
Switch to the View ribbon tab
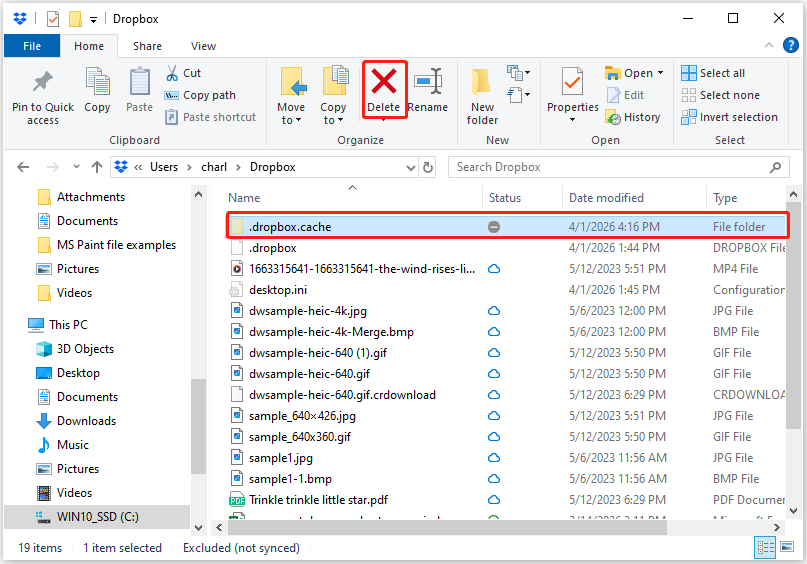pyautogui.click(x=203, y=46)
